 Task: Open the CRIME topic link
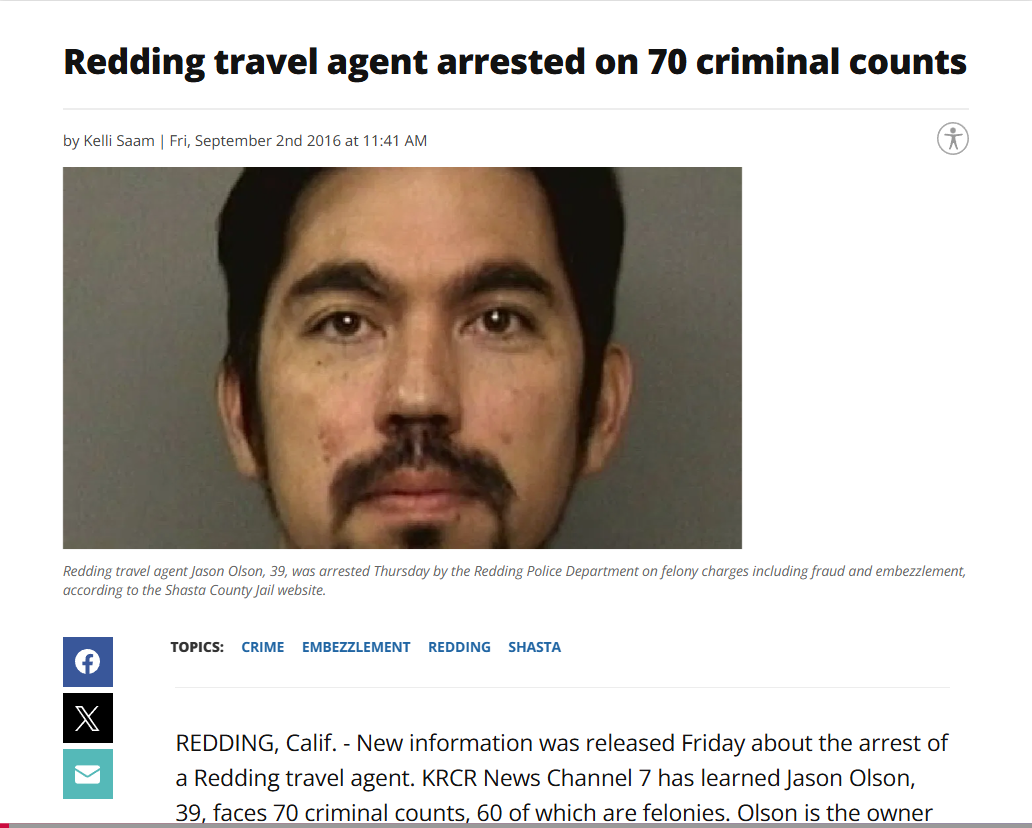(263, 647)
